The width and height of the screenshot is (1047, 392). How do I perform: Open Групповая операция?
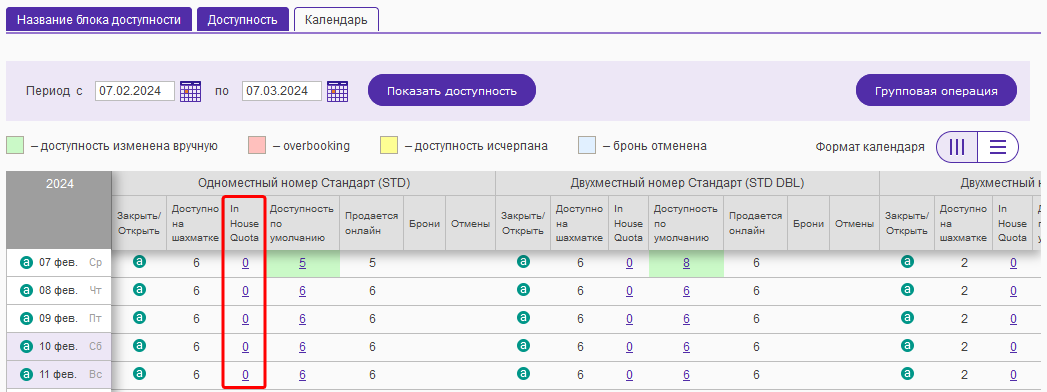pos(936,90)
